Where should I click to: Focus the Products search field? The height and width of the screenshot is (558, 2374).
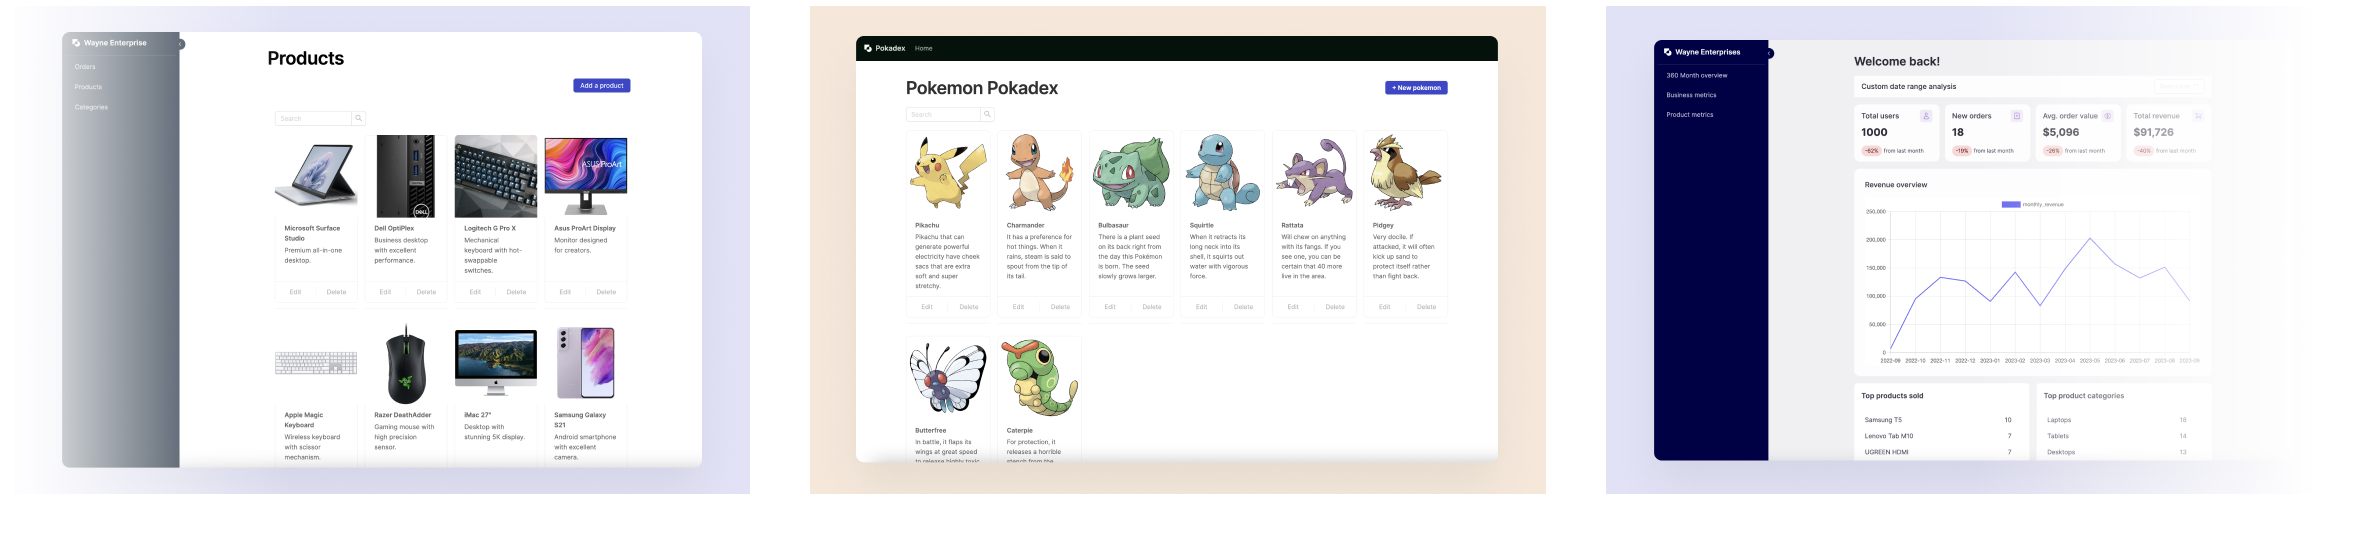point(313,118)
